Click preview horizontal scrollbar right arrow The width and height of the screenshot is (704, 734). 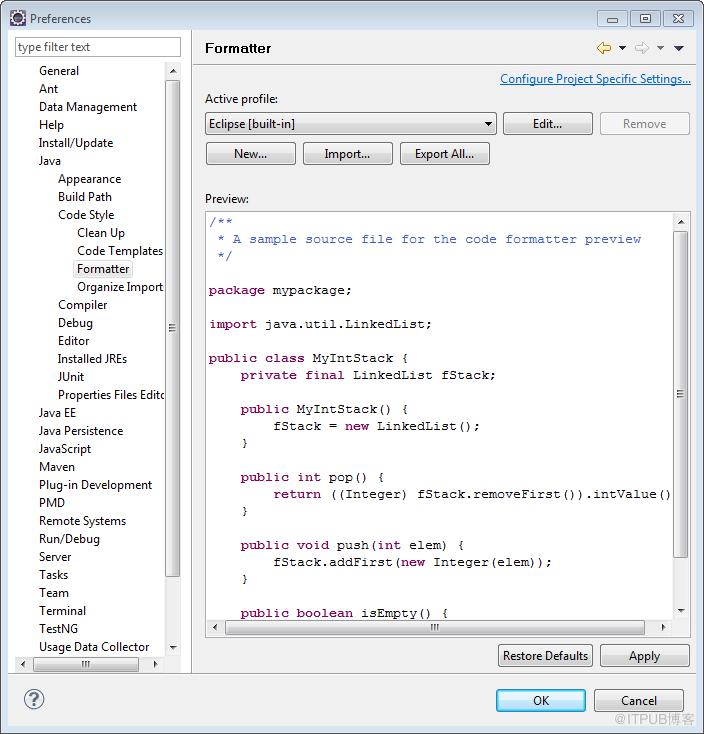(663, 627)
